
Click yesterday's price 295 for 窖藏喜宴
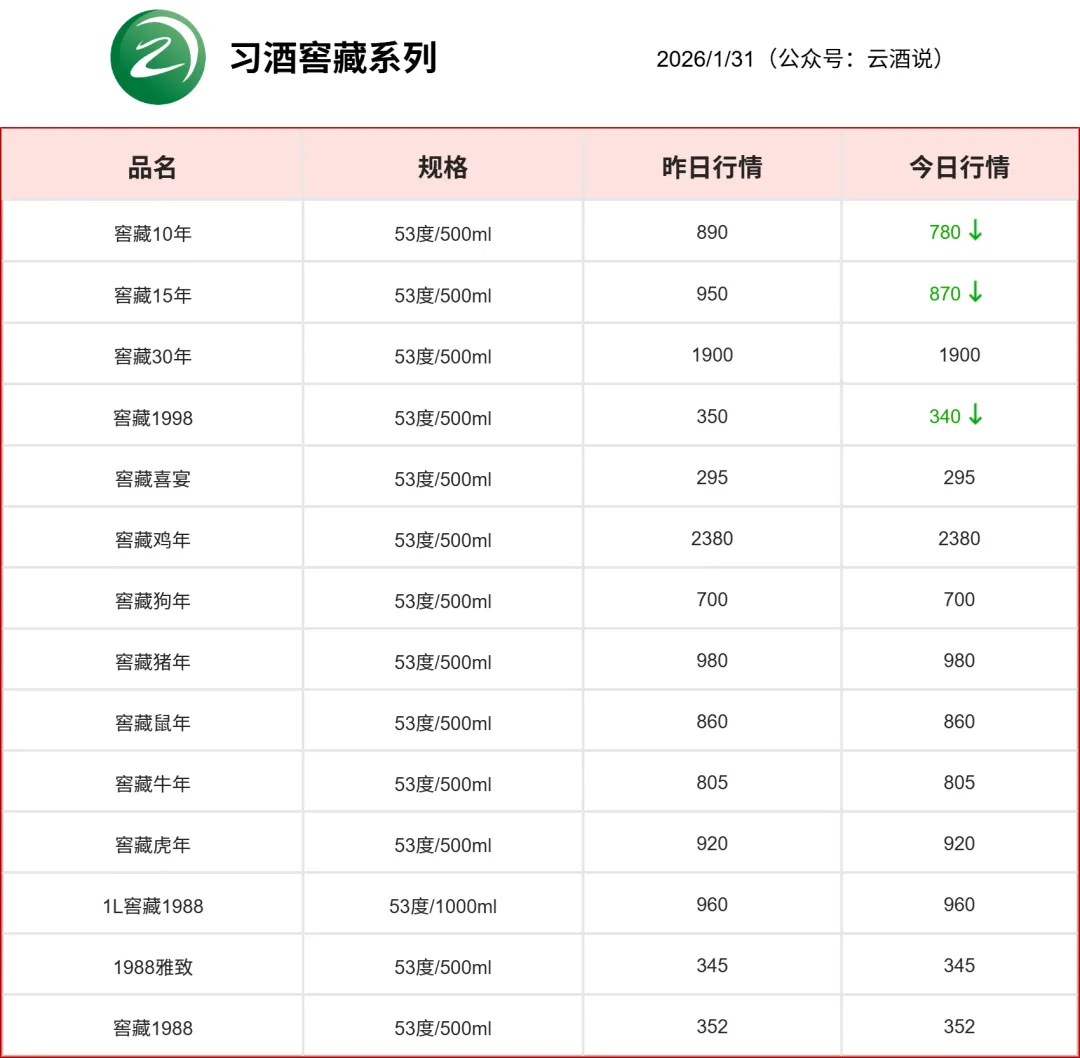coord(712,477)
